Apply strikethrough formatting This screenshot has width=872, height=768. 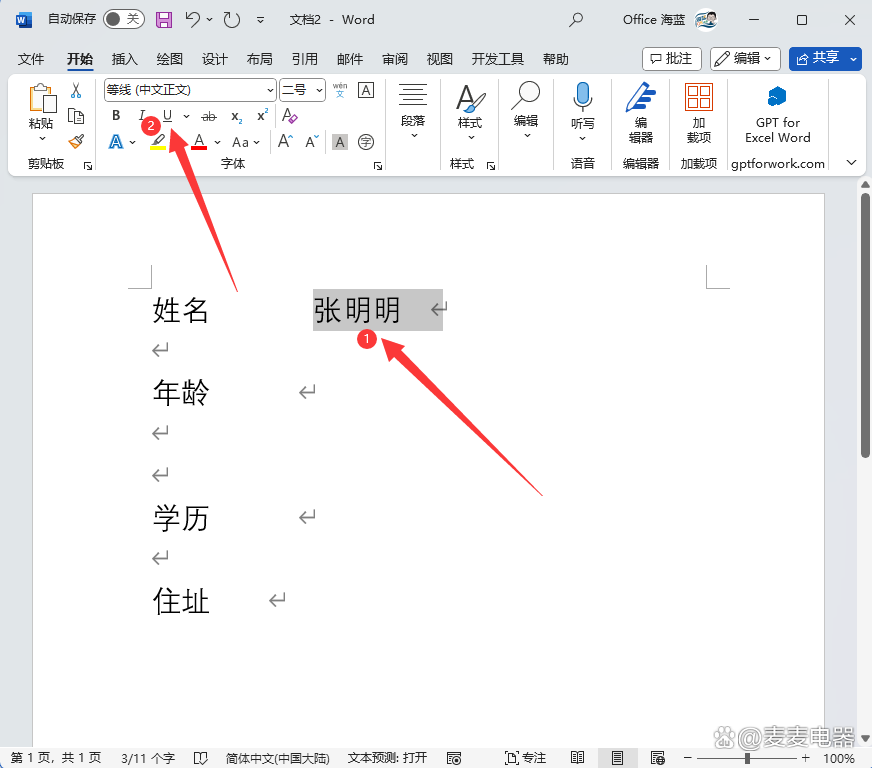click(x=209, y=116)
